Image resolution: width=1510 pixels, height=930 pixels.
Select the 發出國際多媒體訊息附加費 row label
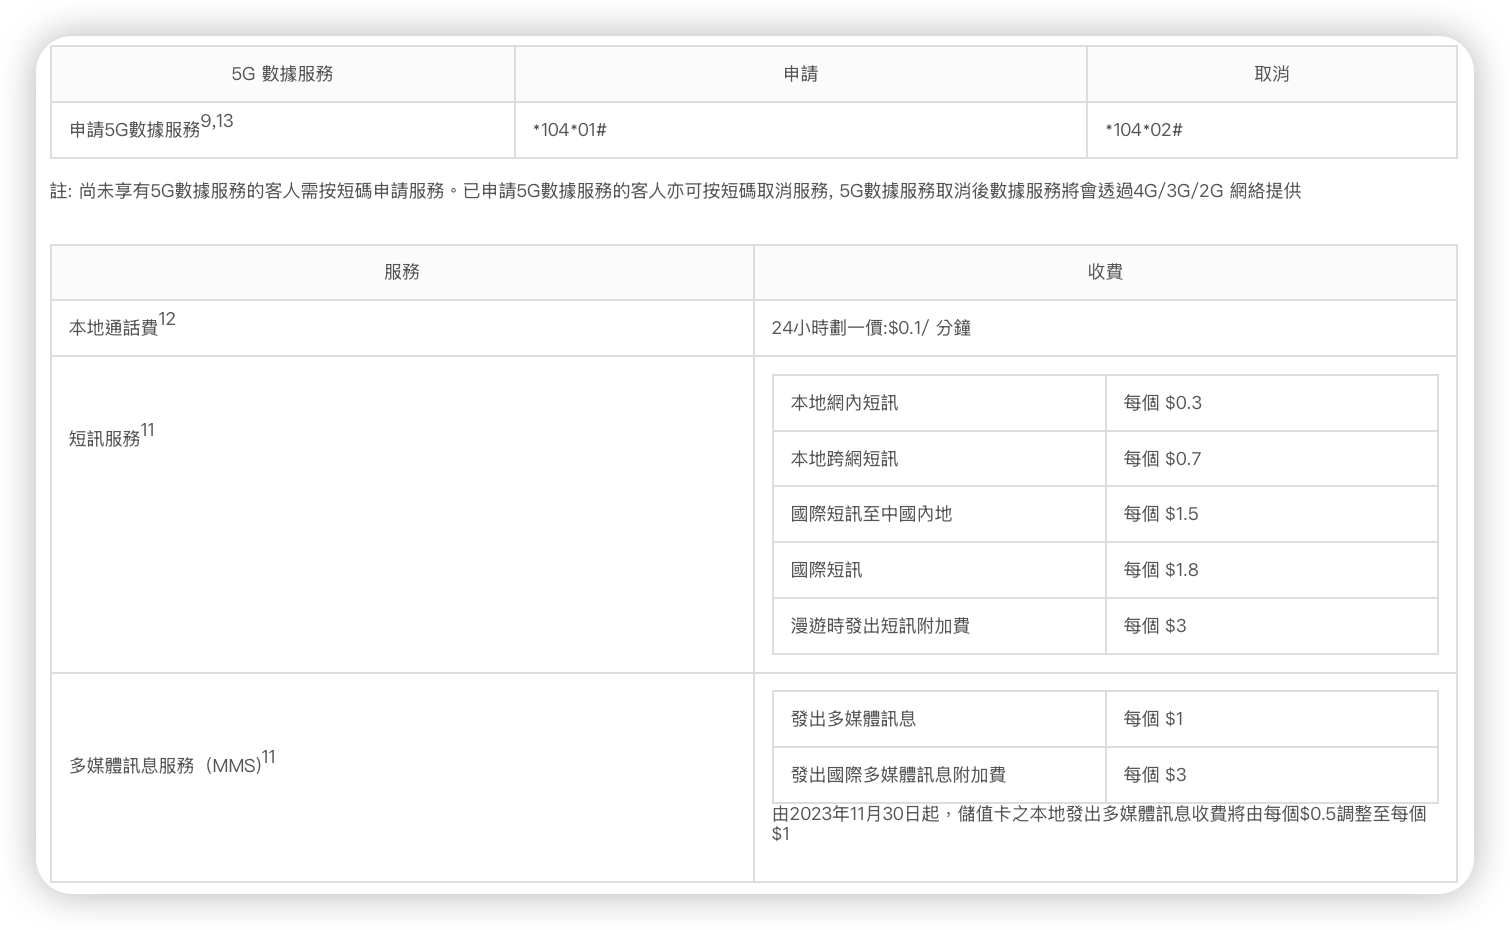pos(898,775)
